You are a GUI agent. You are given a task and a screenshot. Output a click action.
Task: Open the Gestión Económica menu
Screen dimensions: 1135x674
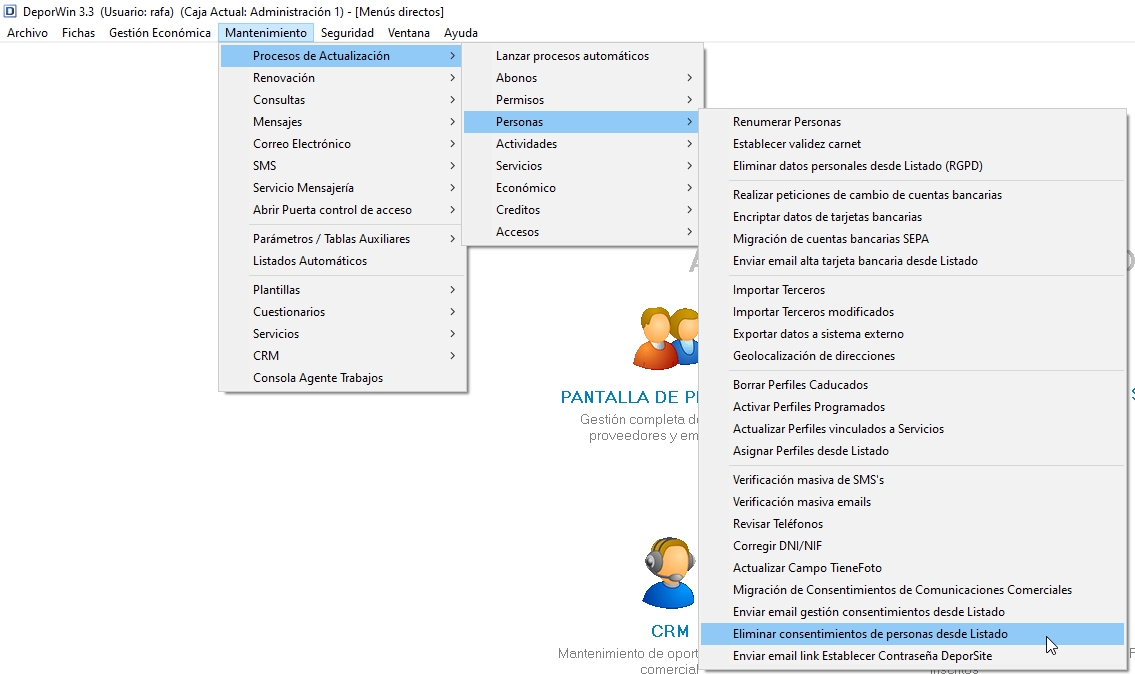coord(160,33)
